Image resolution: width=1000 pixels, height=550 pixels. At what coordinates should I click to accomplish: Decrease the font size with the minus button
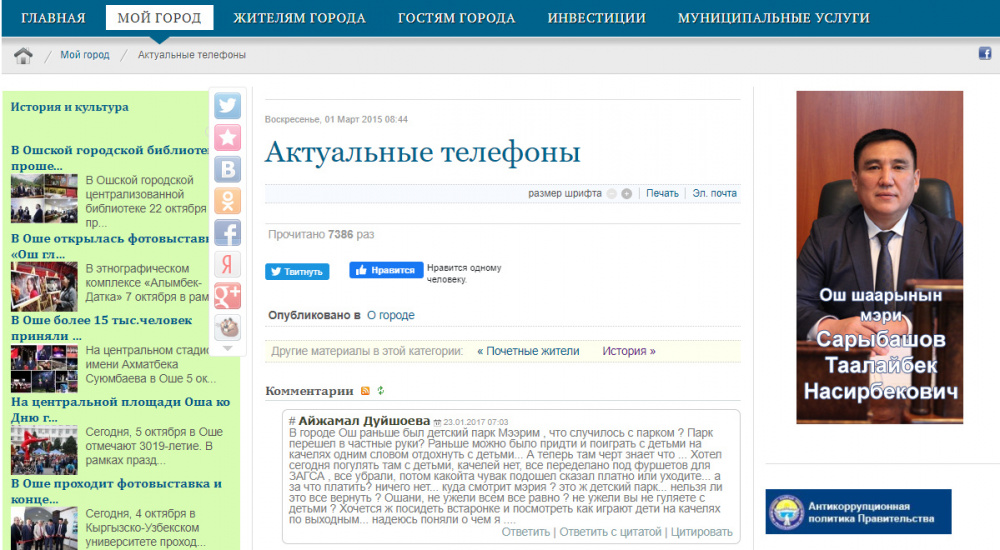click(x=612, y=194)
